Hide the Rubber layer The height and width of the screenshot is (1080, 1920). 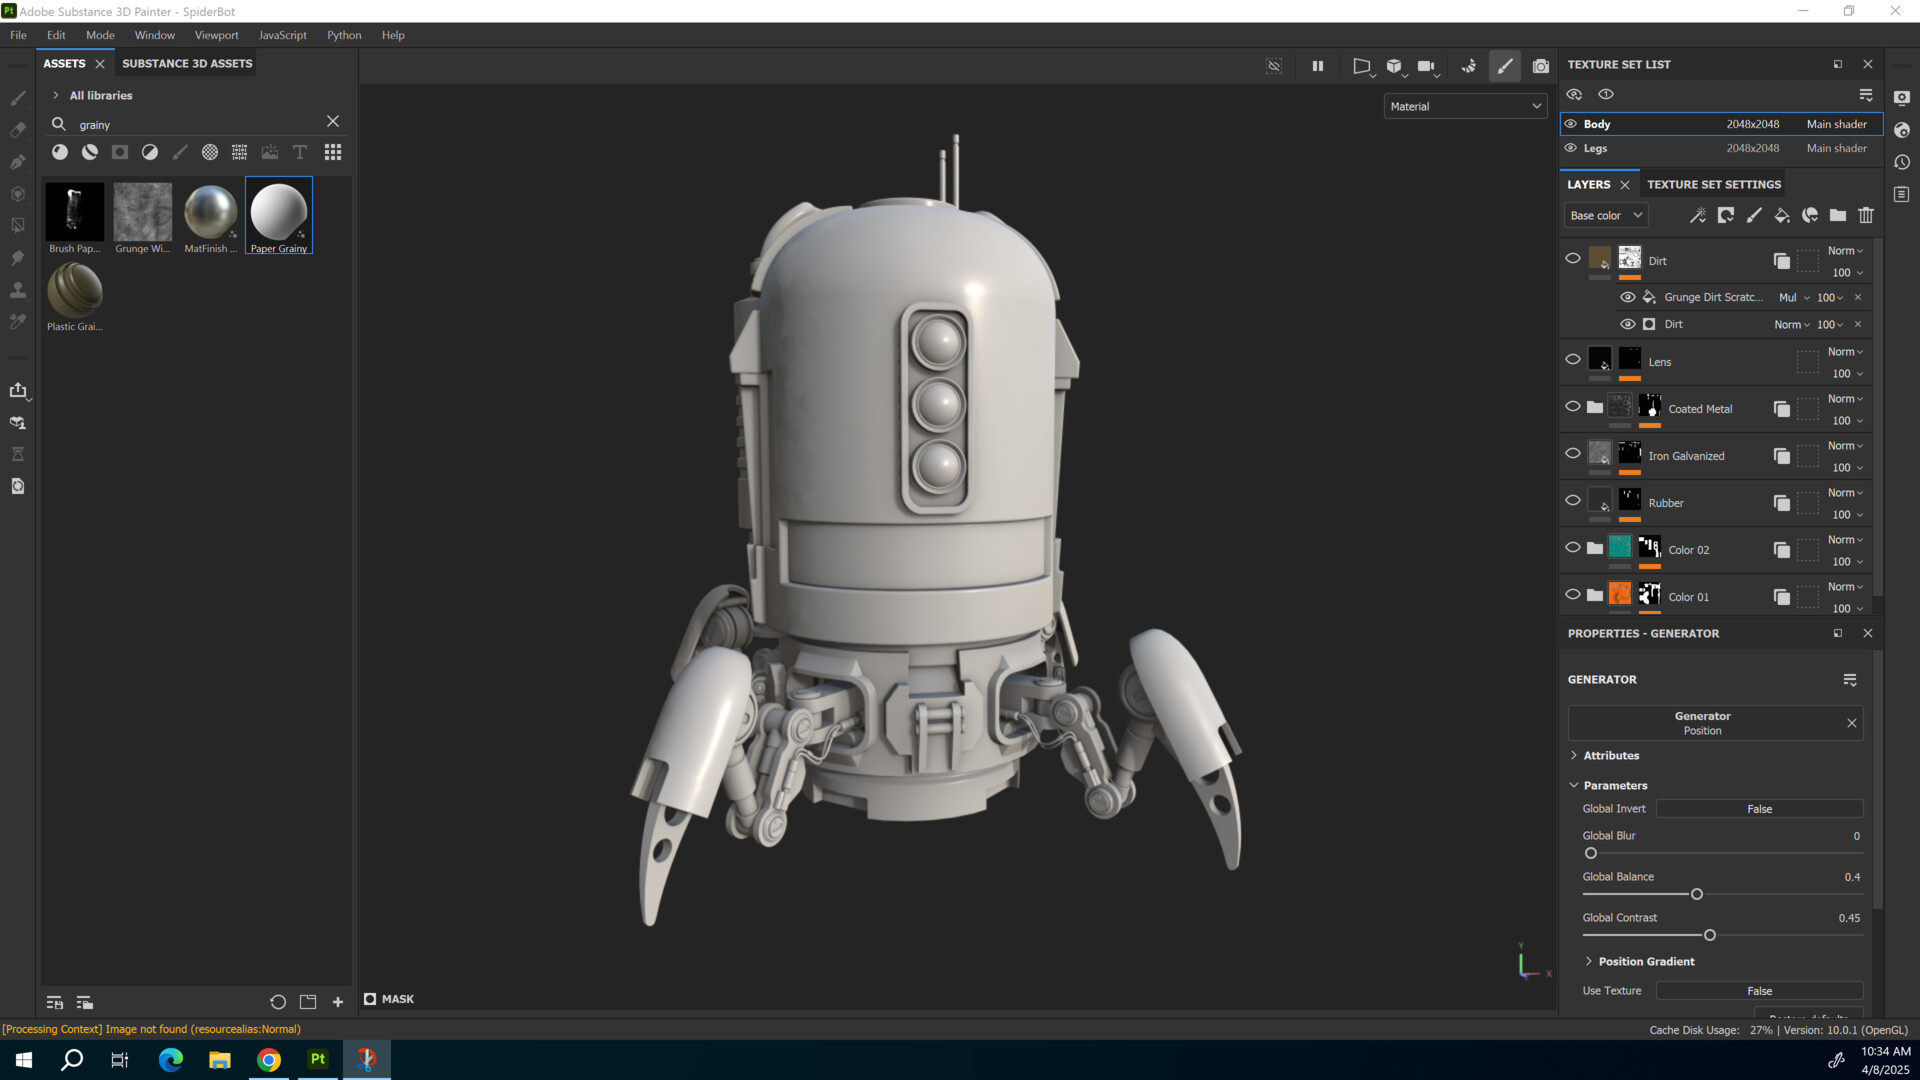click(x=1573, y=500)
